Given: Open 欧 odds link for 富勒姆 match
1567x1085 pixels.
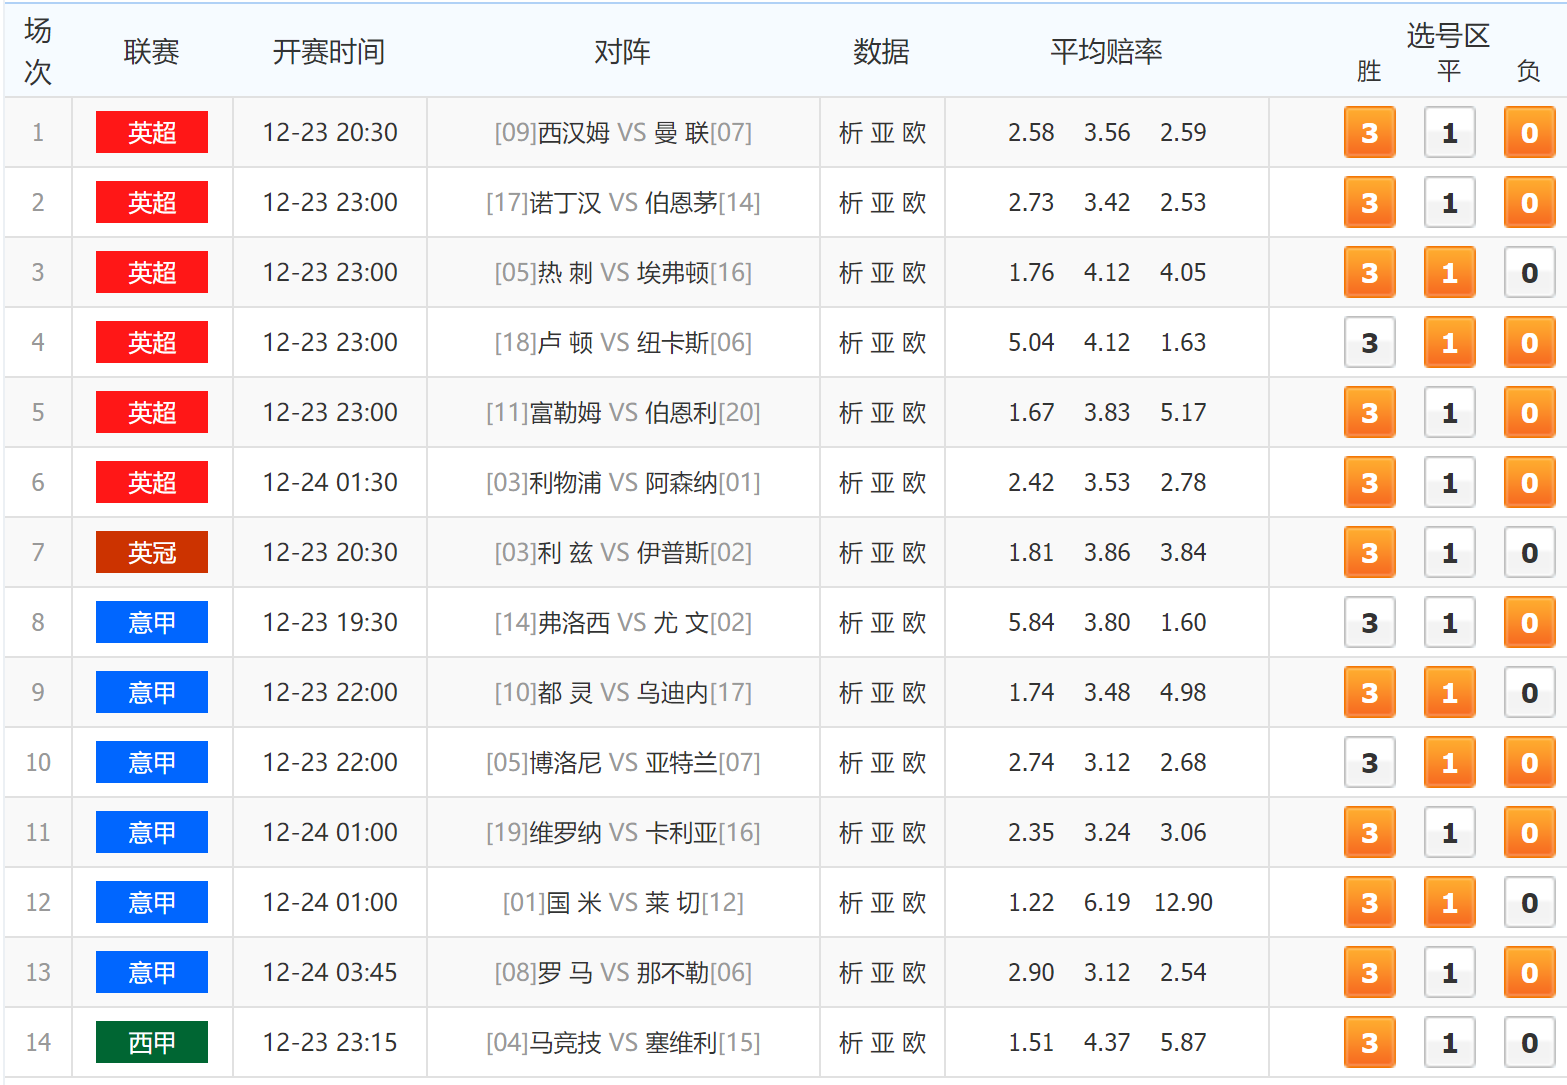Looking at the screenshot, I should pos(914,413).
